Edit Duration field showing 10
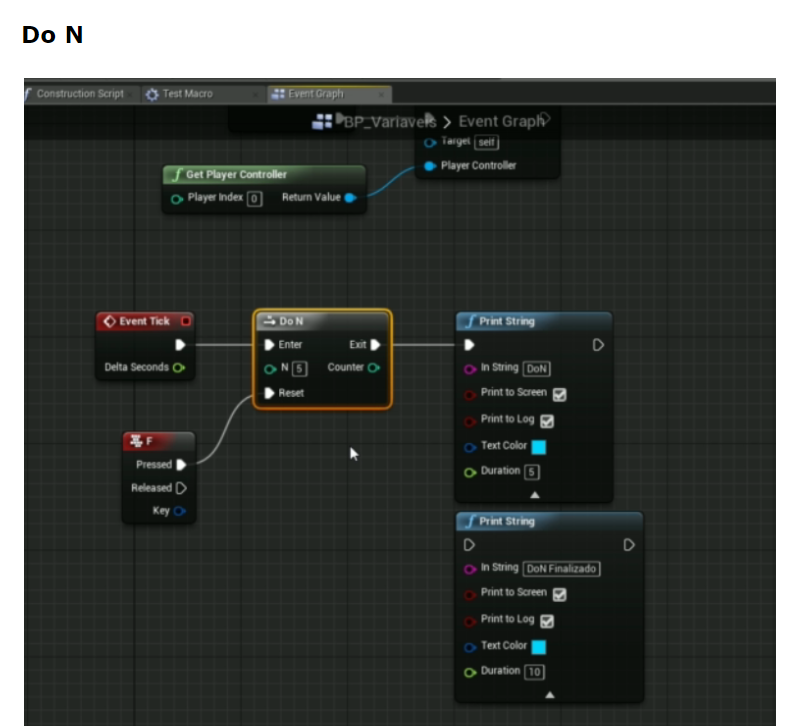 coord(535,672)
